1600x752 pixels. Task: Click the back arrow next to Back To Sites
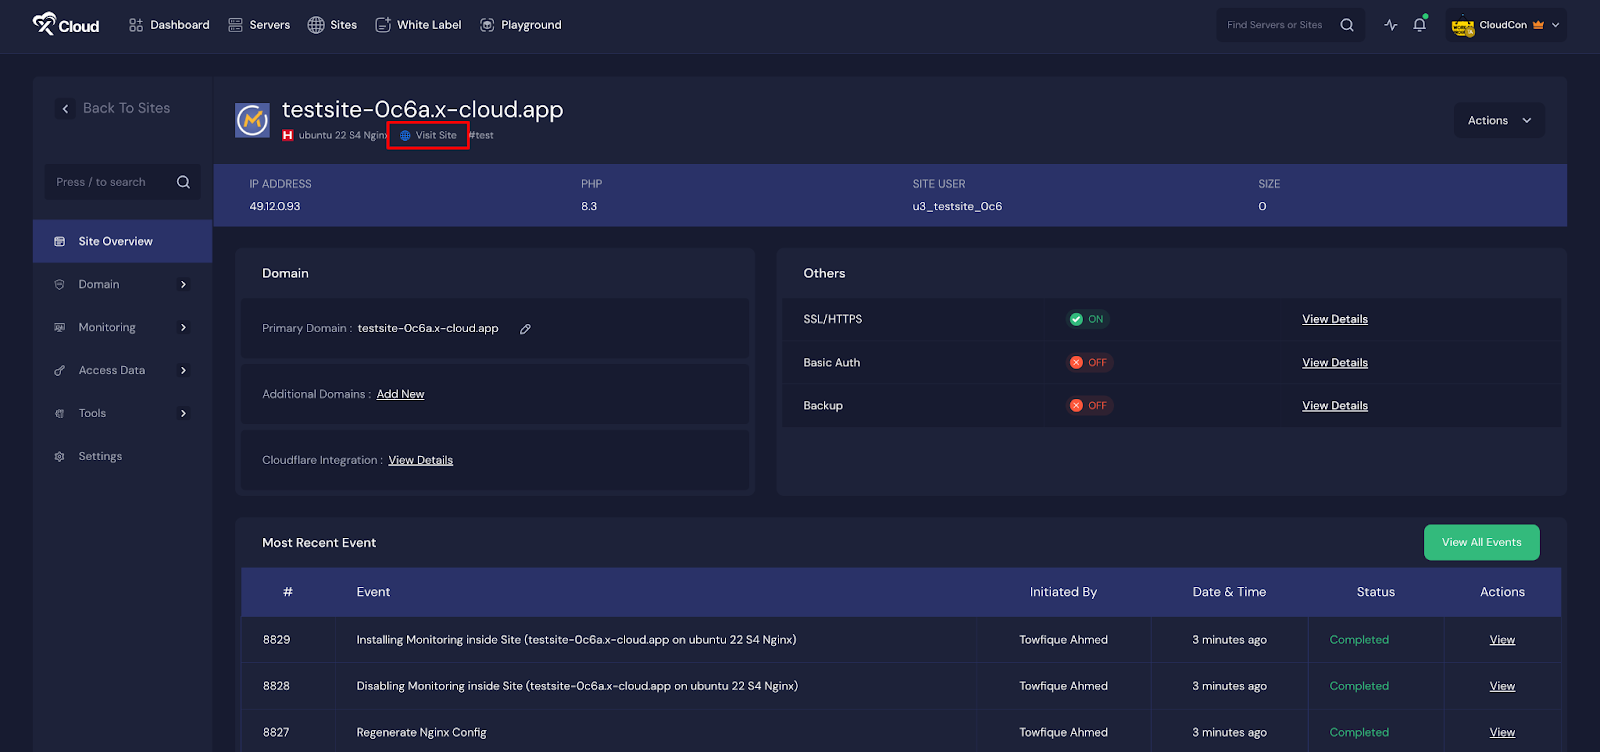pyautogui.click(x=66, y=109)
